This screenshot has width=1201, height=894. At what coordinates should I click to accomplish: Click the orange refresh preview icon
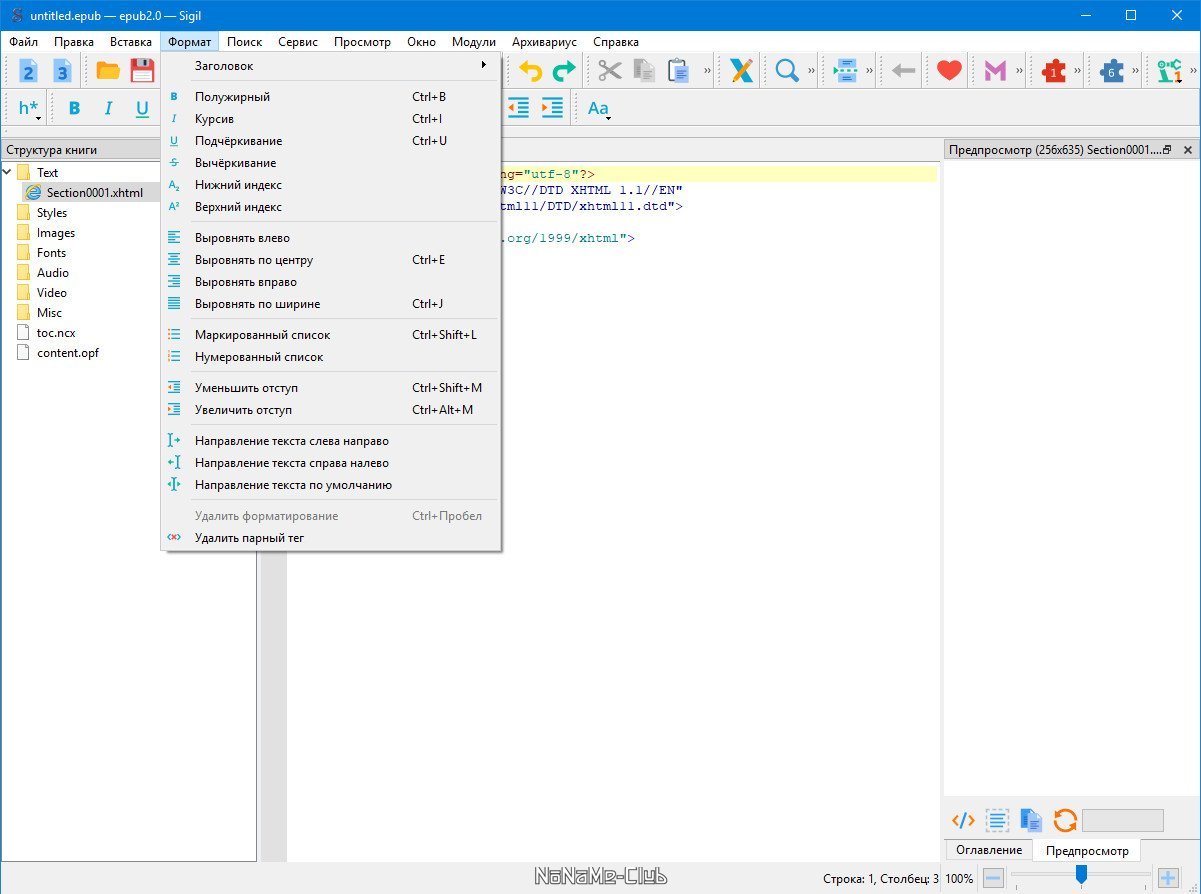click(x=1065, y=821)
